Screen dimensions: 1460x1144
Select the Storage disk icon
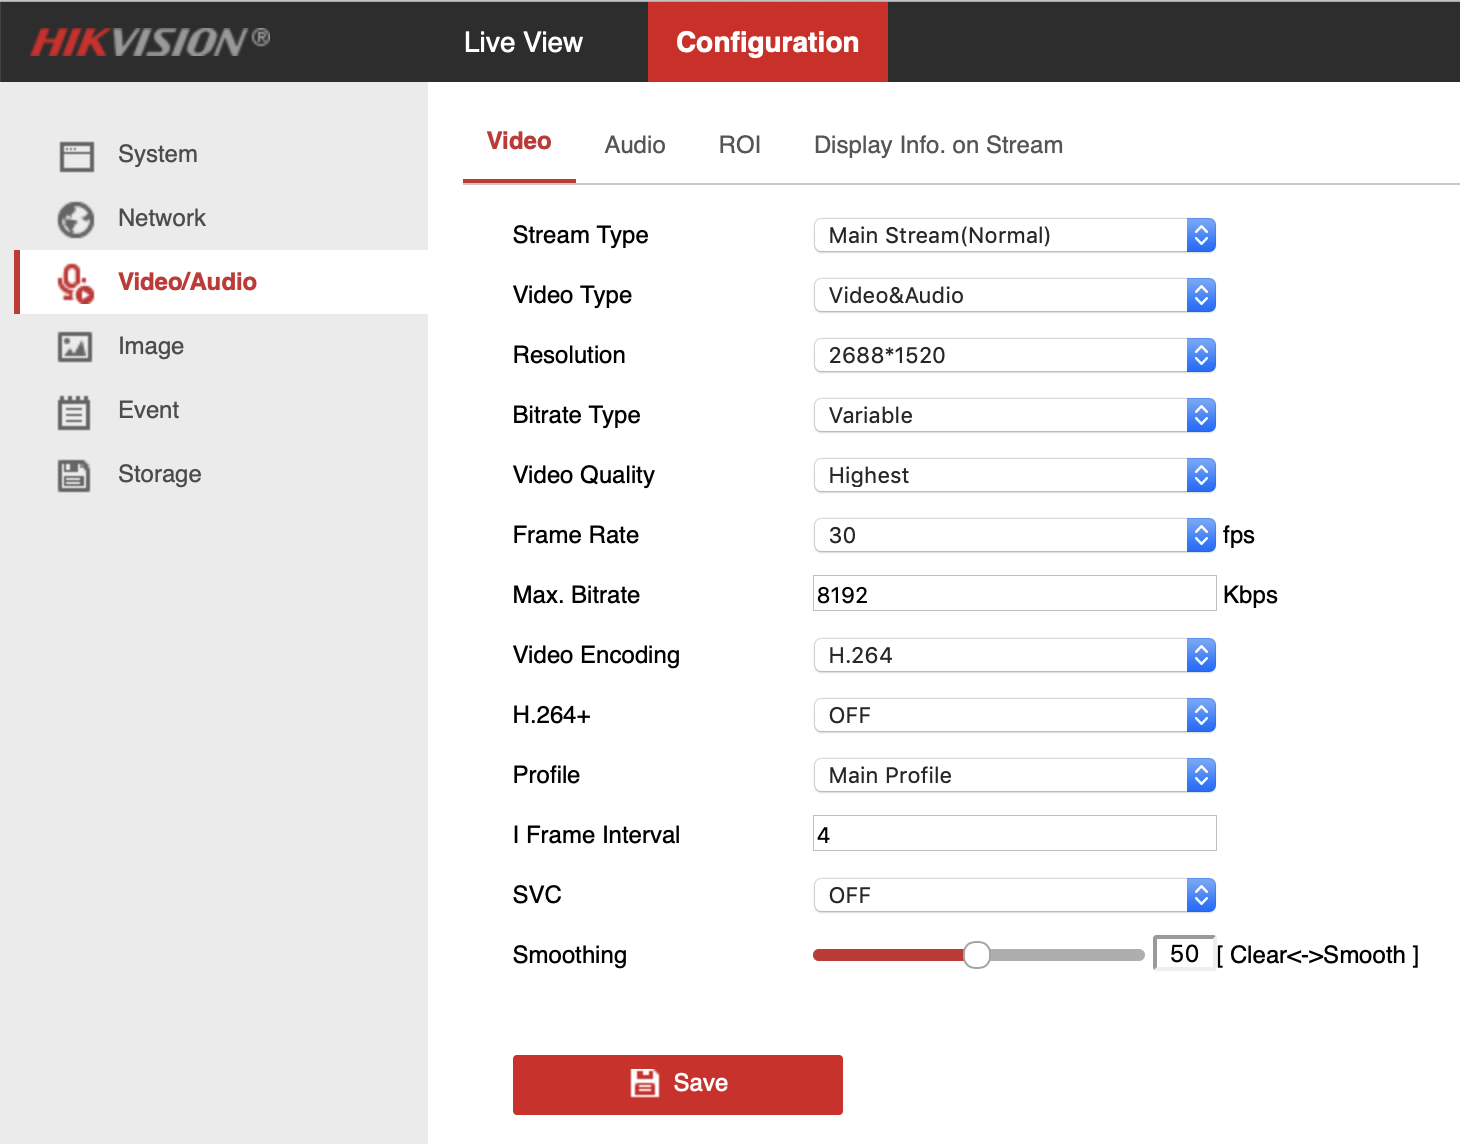click(x=75, y=474)
